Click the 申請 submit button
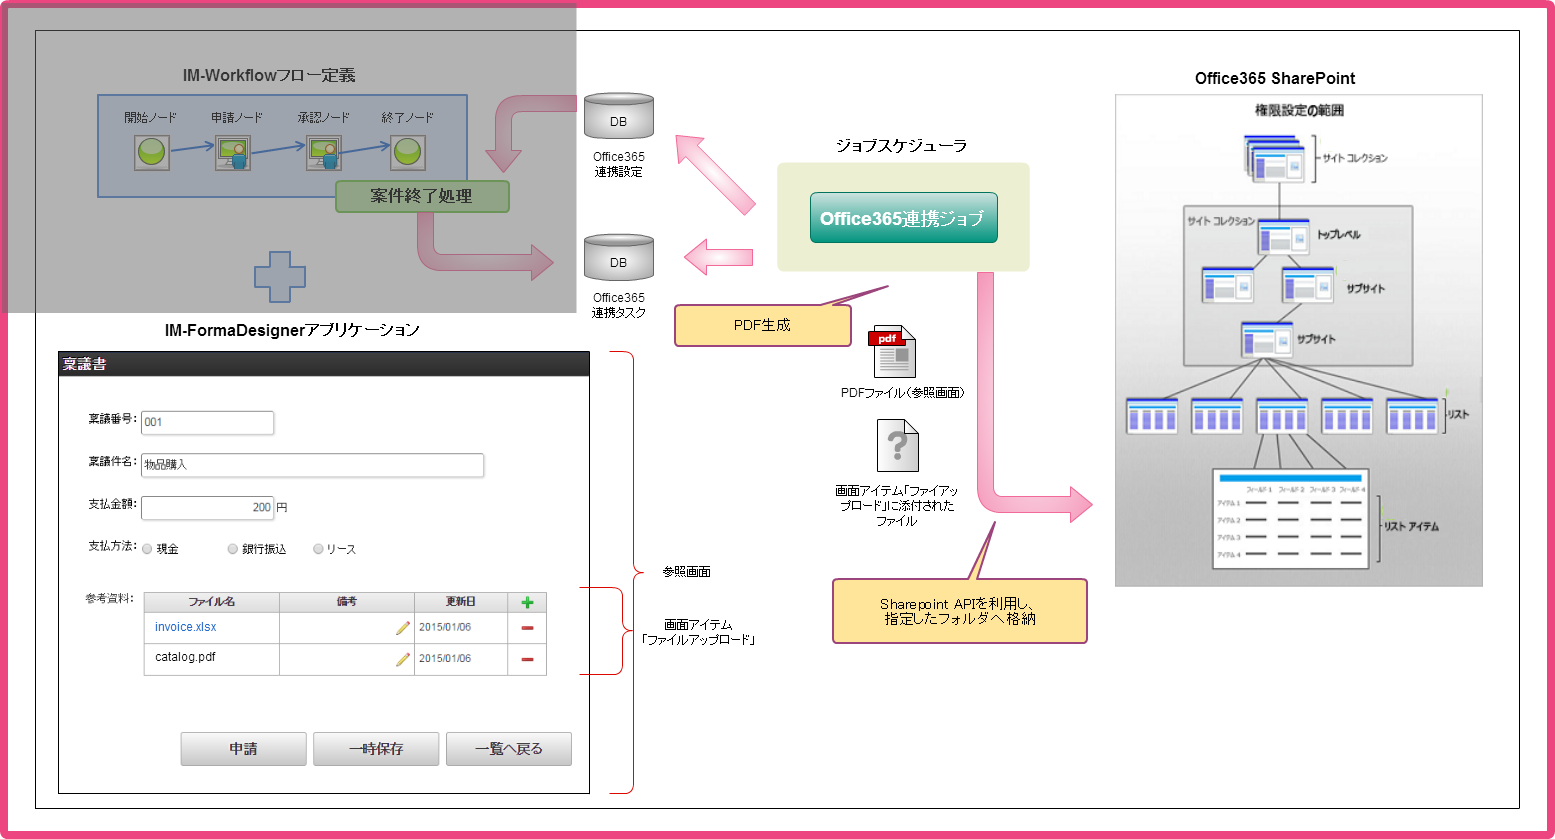1555x839 pixels. [243, 748]
